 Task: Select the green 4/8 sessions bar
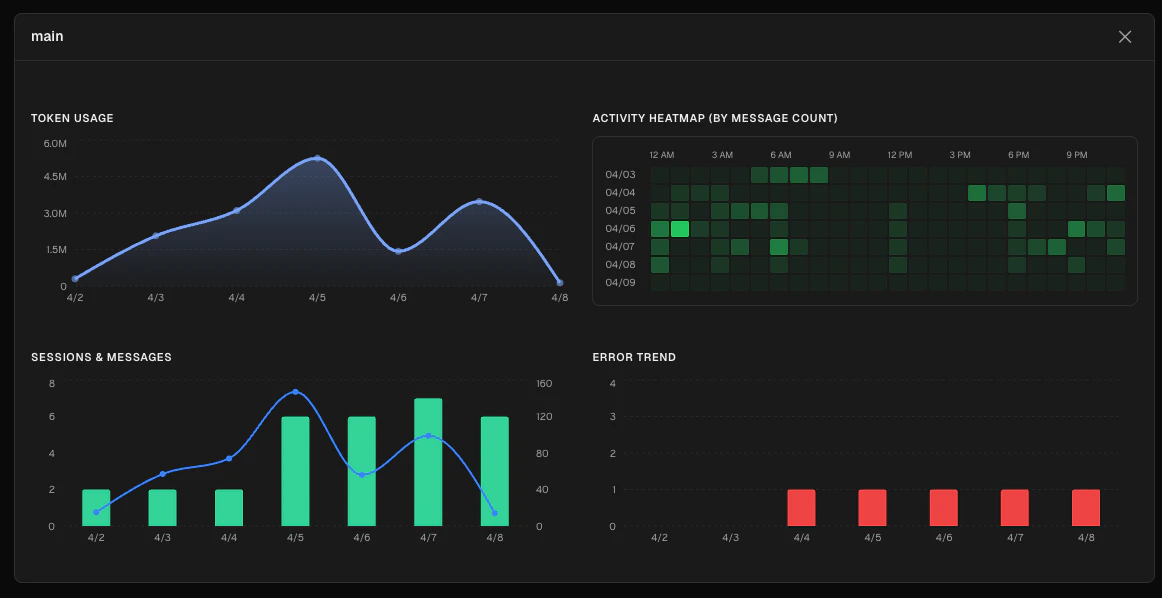pyautogui.click(x=494, y=471)
